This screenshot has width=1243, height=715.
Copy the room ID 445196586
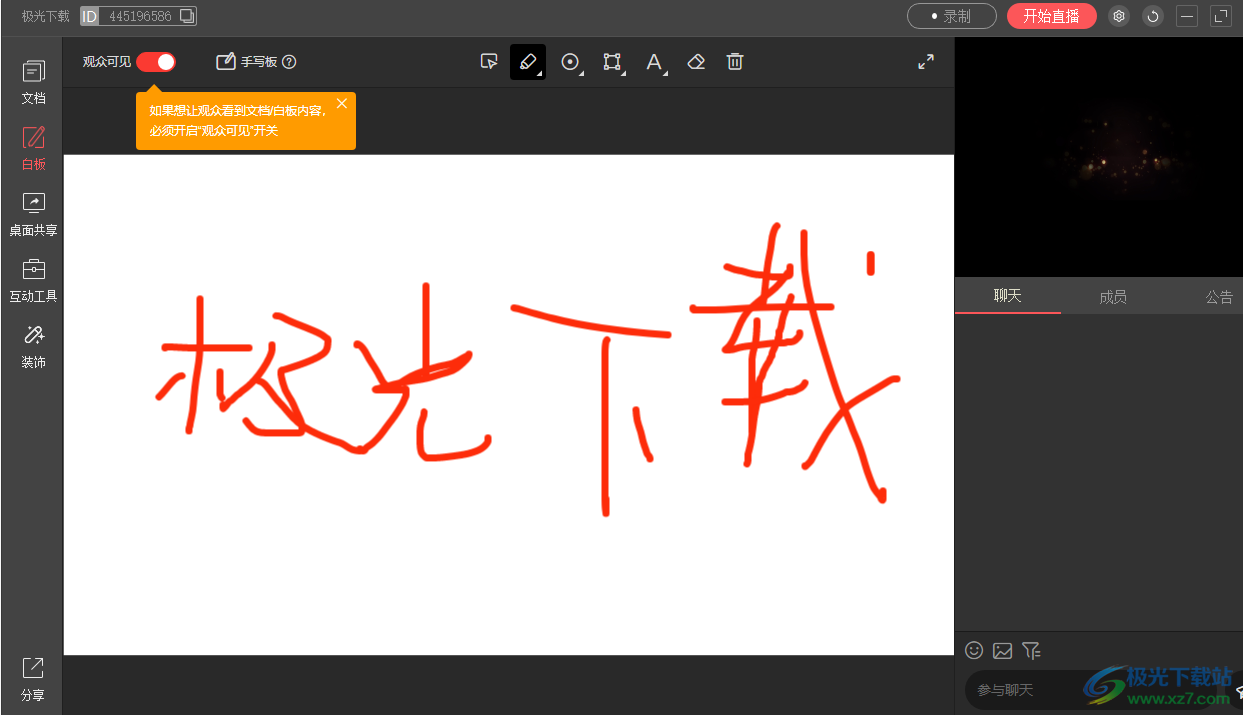tap(185, 15)
